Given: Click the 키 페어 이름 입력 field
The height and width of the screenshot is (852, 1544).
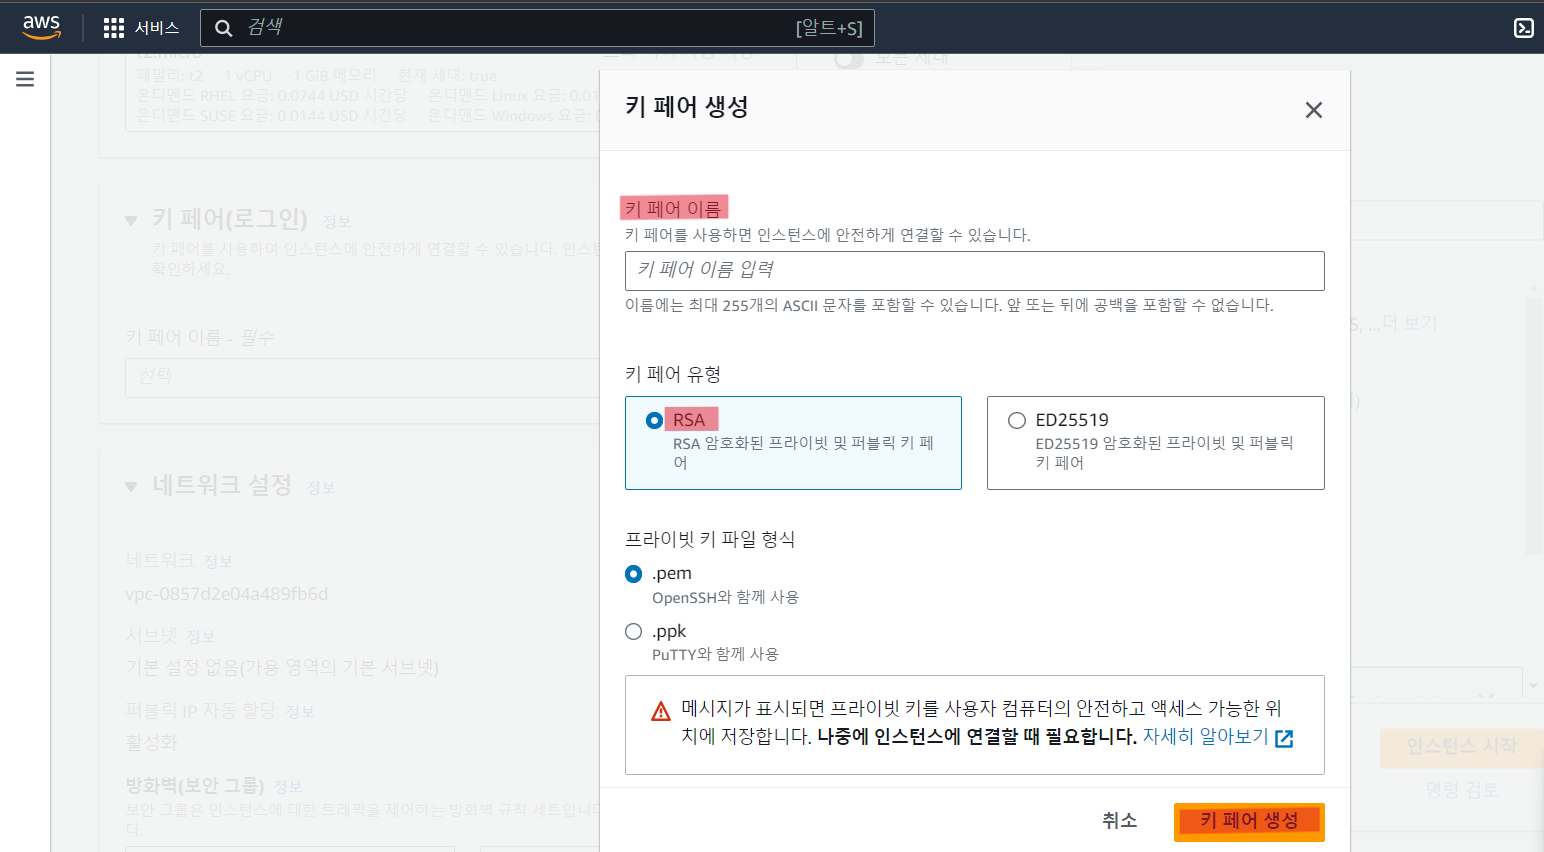Looking at the screenshot, I should point(975,271).
